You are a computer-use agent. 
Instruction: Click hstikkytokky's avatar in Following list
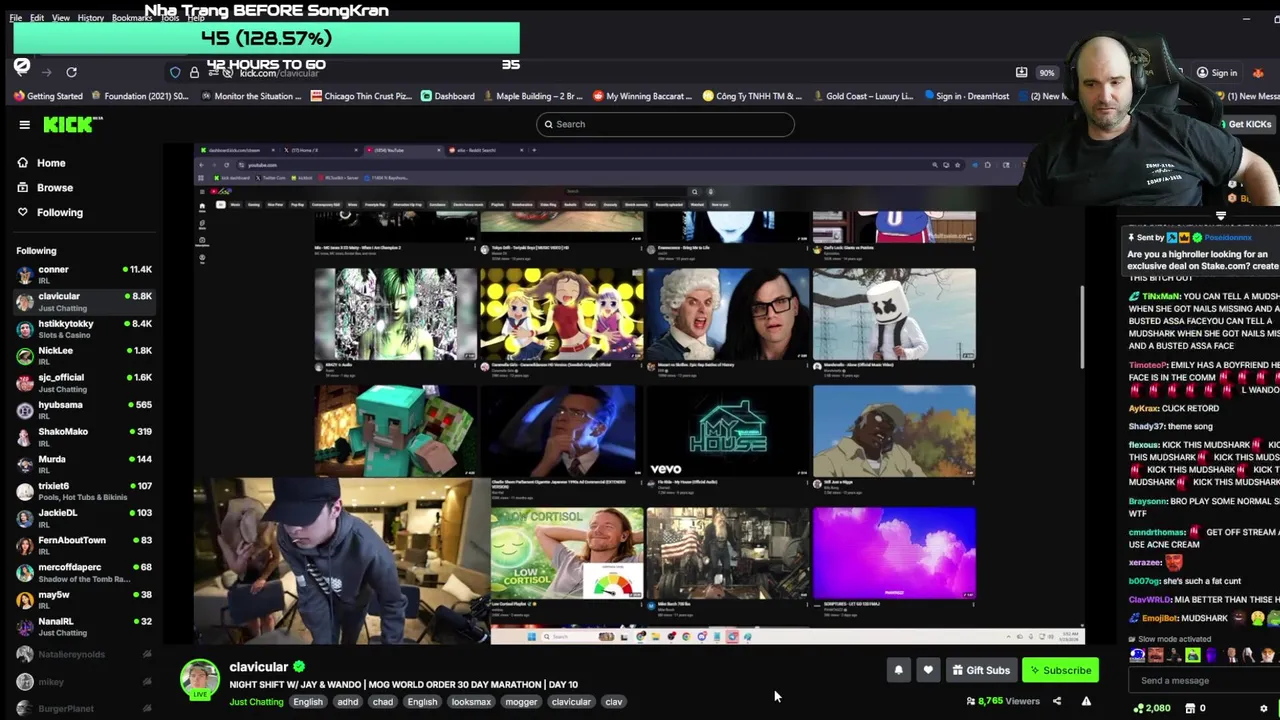[x=25, y=328]
